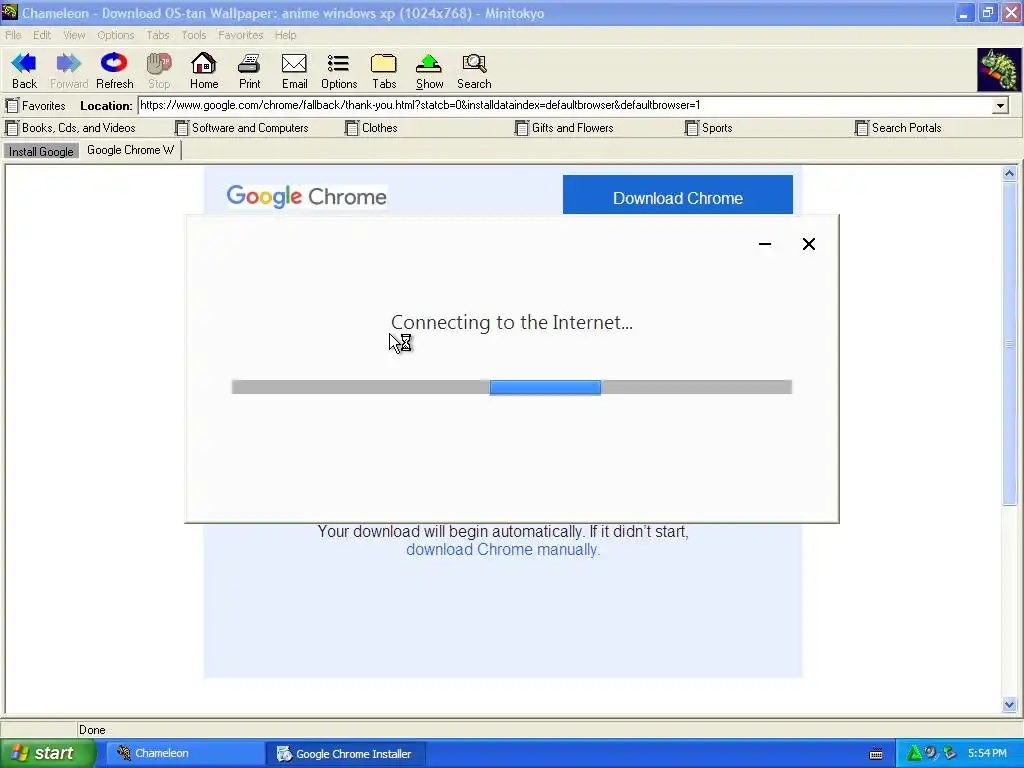Click the Connecting to the Internet text
This screenshot has height=768, width=1024.
click(x=512, y=323)
